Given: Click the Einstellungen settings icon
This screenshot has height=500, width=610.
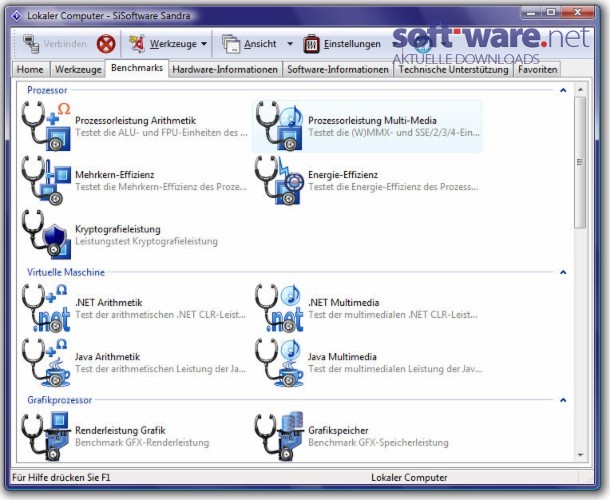Looking at the screenshot, I should click(311, 44).
